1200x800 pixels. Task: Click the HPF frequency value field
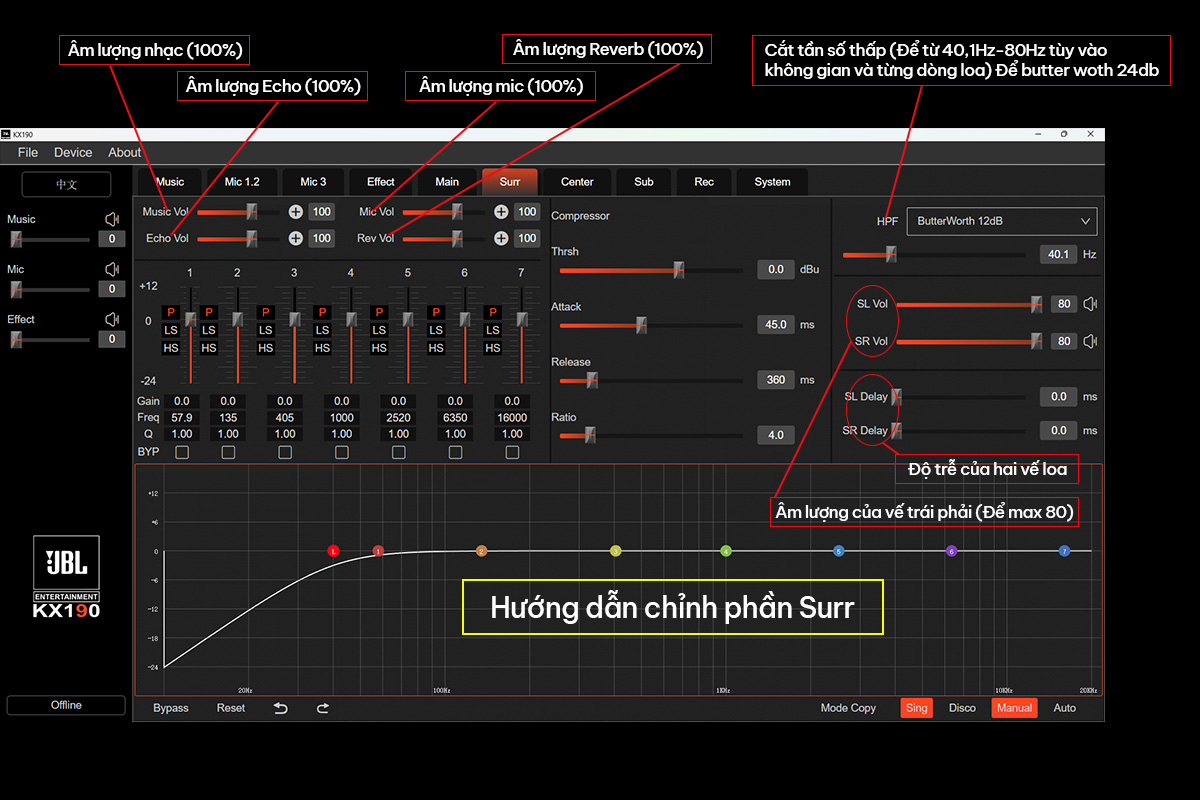pos(1058,254)
